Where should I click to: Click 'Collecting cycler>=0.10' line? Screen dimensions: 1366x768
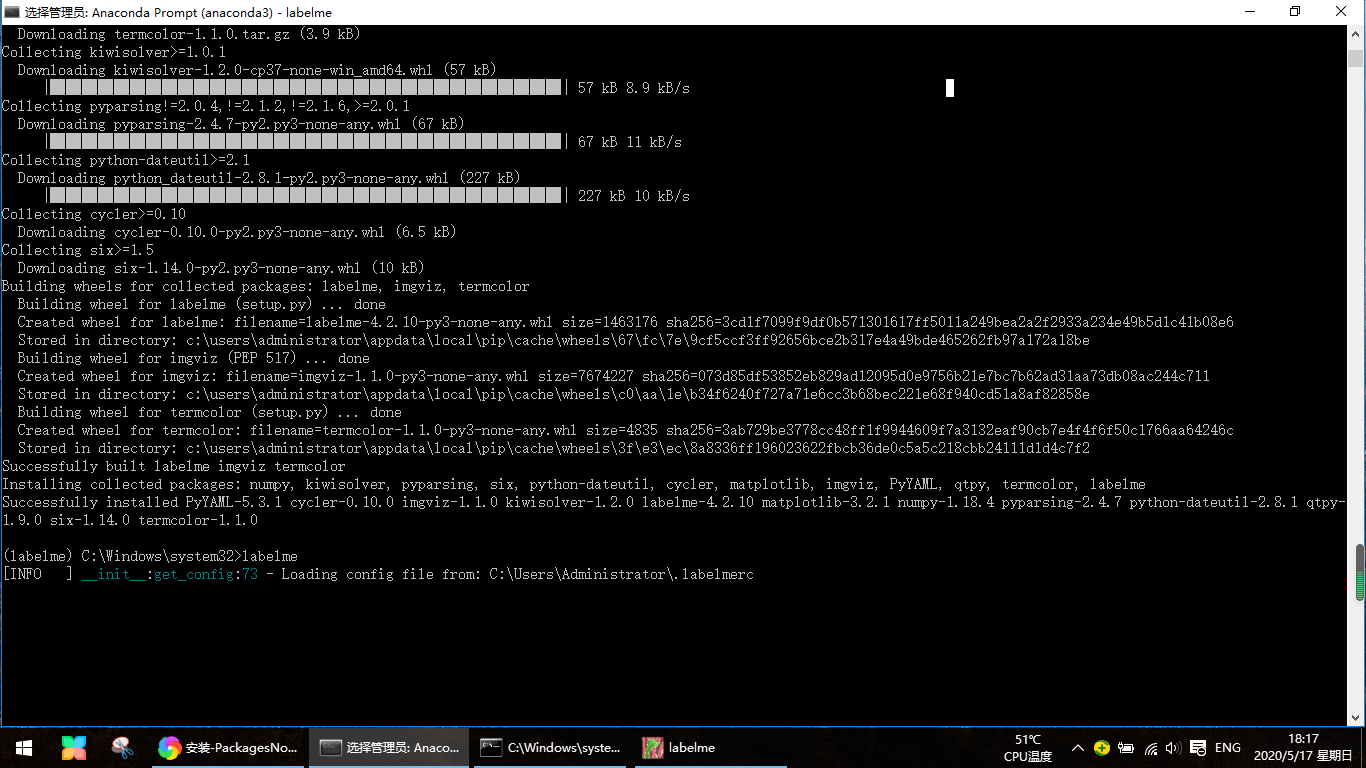(94, 214)
